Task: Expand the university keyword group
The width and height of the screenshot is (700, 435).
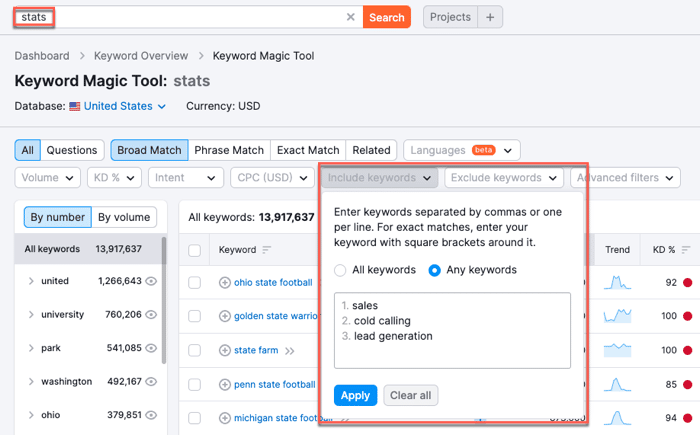Action: pos(31,315)
